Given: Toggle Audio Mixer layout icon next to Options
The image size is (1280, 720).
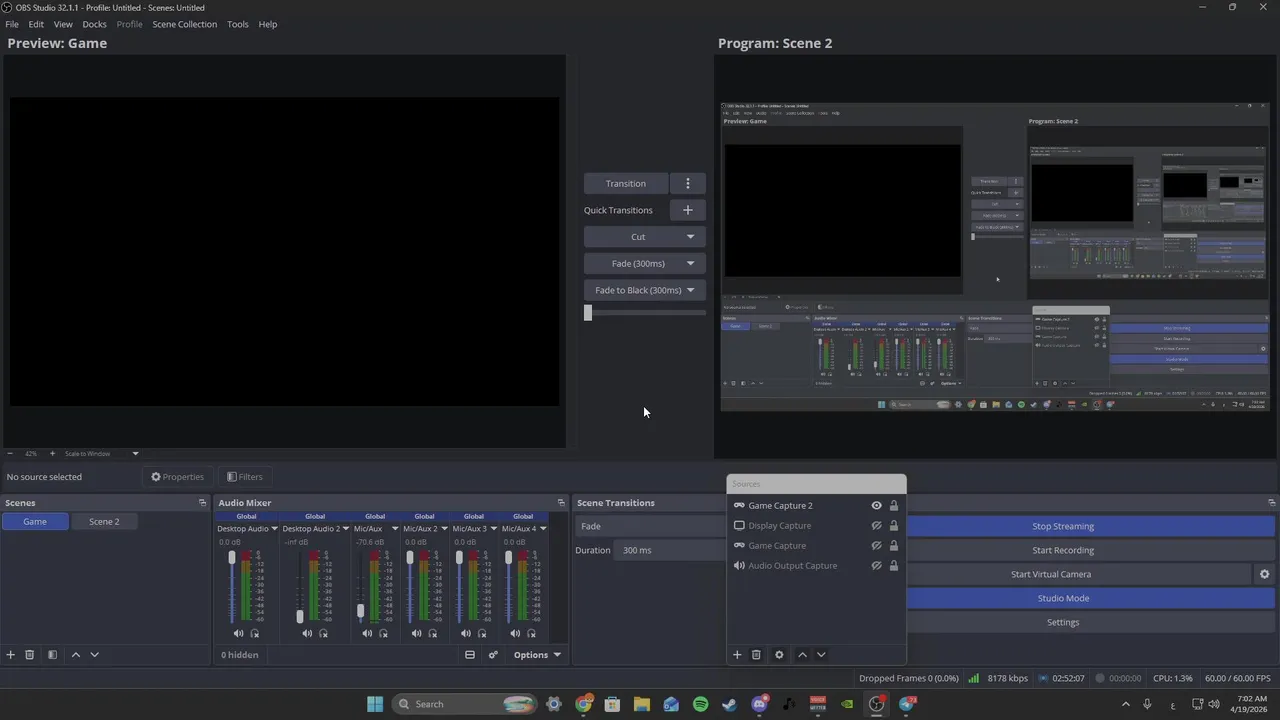Looking at the screenshot, I should pyautogui.click(x=469, y=655).
